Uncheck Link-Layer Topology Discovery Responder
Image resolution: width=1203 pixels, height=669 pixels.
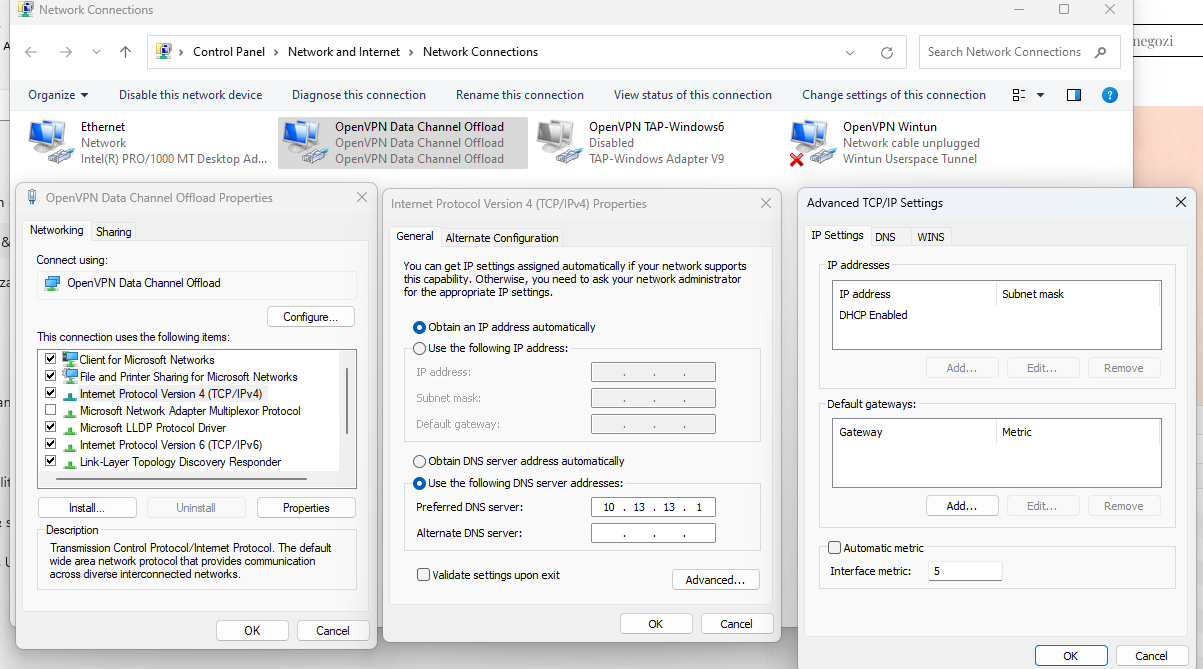pyautogui.click(x=50, y=461)
